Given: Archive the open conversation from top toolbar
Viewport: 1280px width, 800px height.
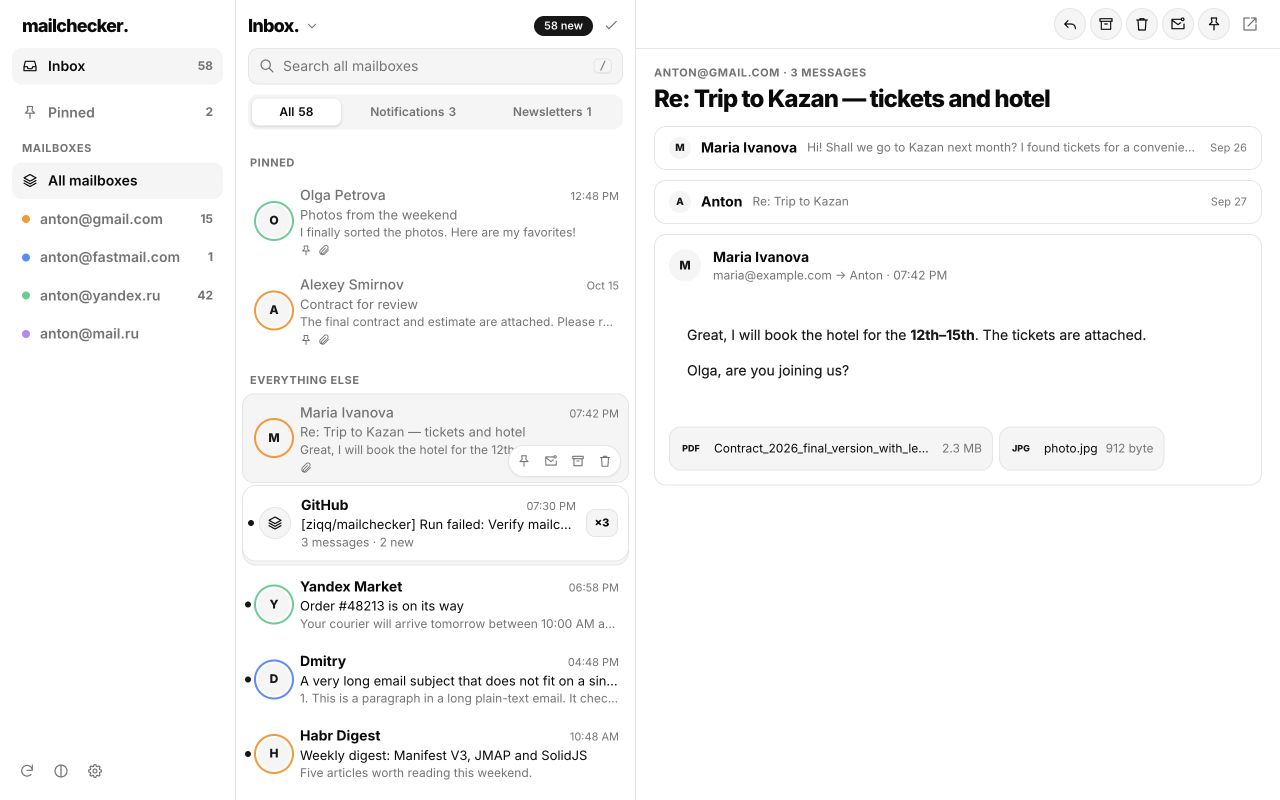Looking at the screenshot, I should [x=1106, y=25].
